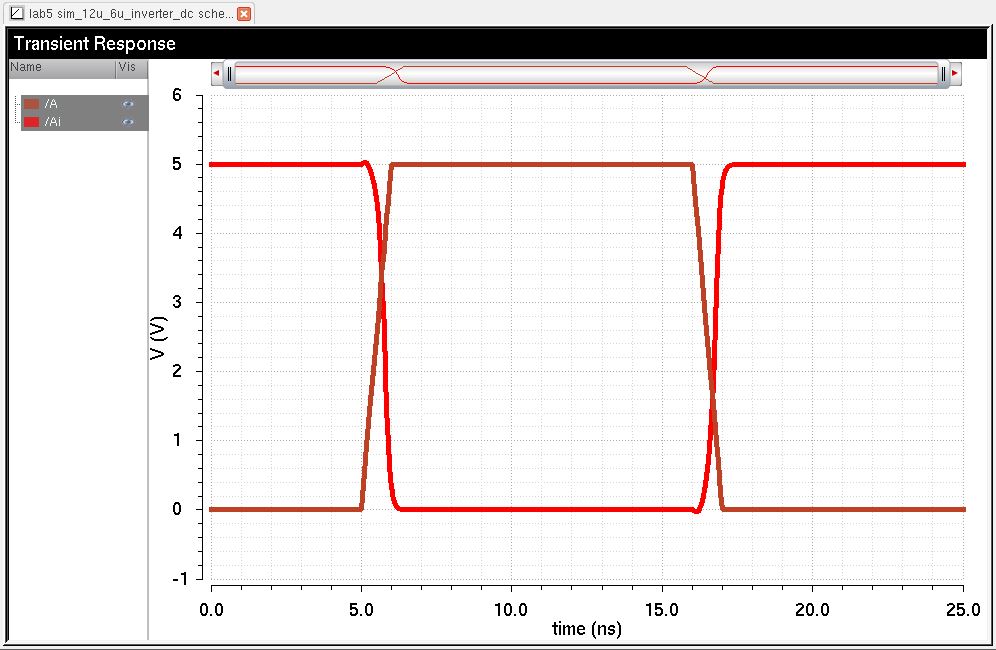996x650 pixels.
Task: Toggle visibility of the /Ai signal
Action: click(x=128, y=121)
